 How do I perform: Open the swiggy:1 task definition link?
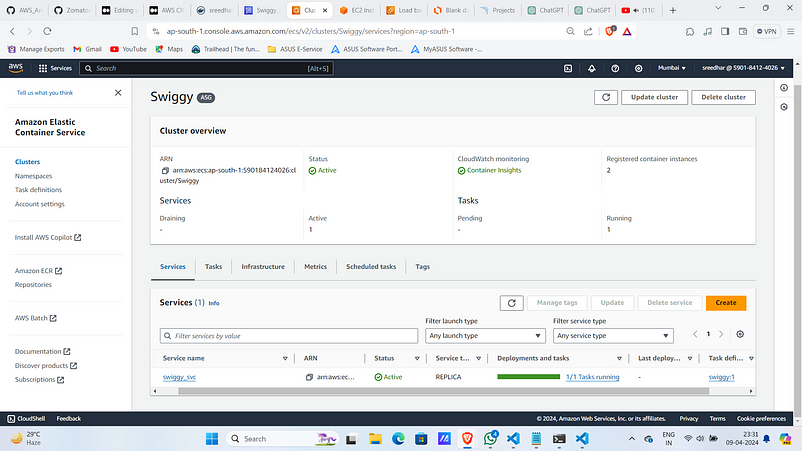tap(721, 377)
